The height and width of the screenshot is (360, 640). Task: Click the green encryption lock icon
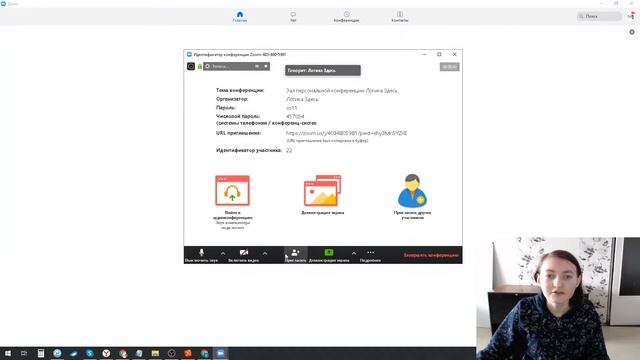pyautogui.click(x=200, y=66)
